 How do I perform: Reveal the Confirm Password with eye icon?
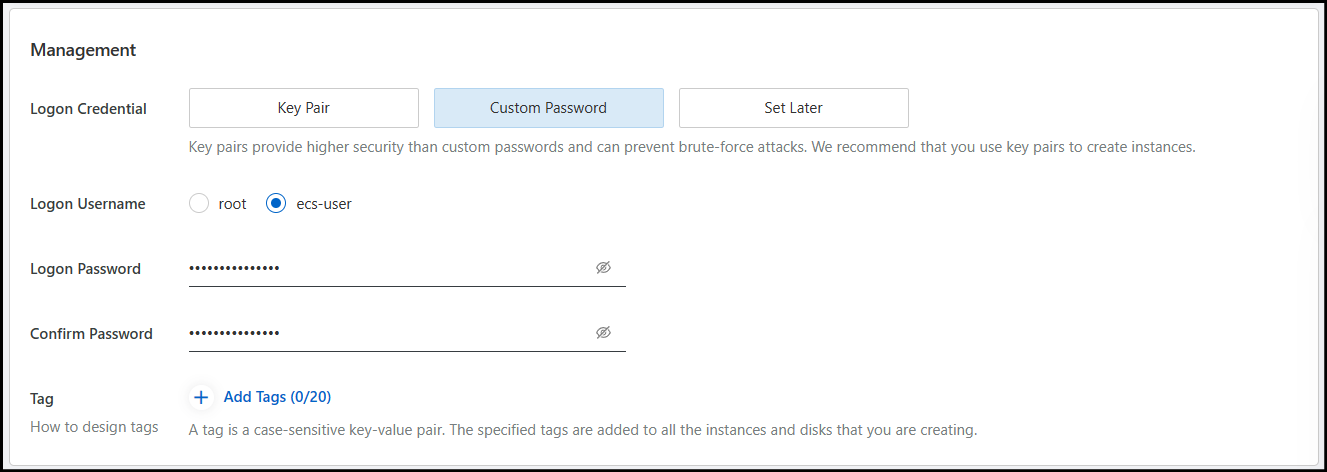click(x=603, y=333)
